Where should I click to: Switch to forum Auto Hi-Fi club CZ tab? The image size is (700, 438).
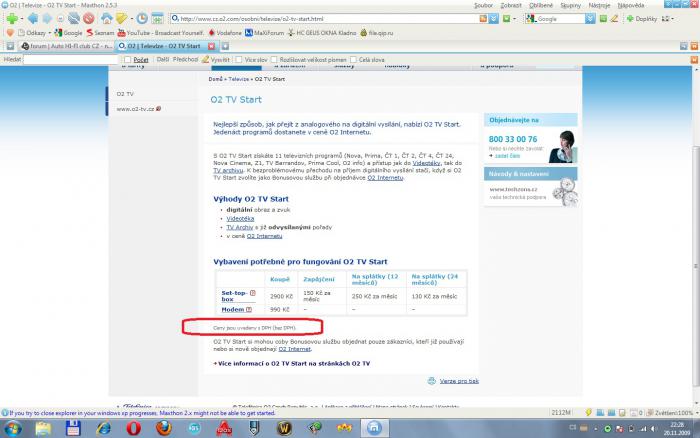pyautogui.click(x=67, y=46)
